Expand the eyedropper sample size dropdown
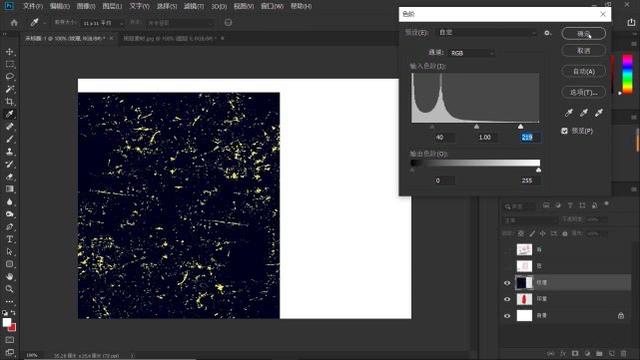The height and width of the screenshot is (360, 640). [102, 23]
